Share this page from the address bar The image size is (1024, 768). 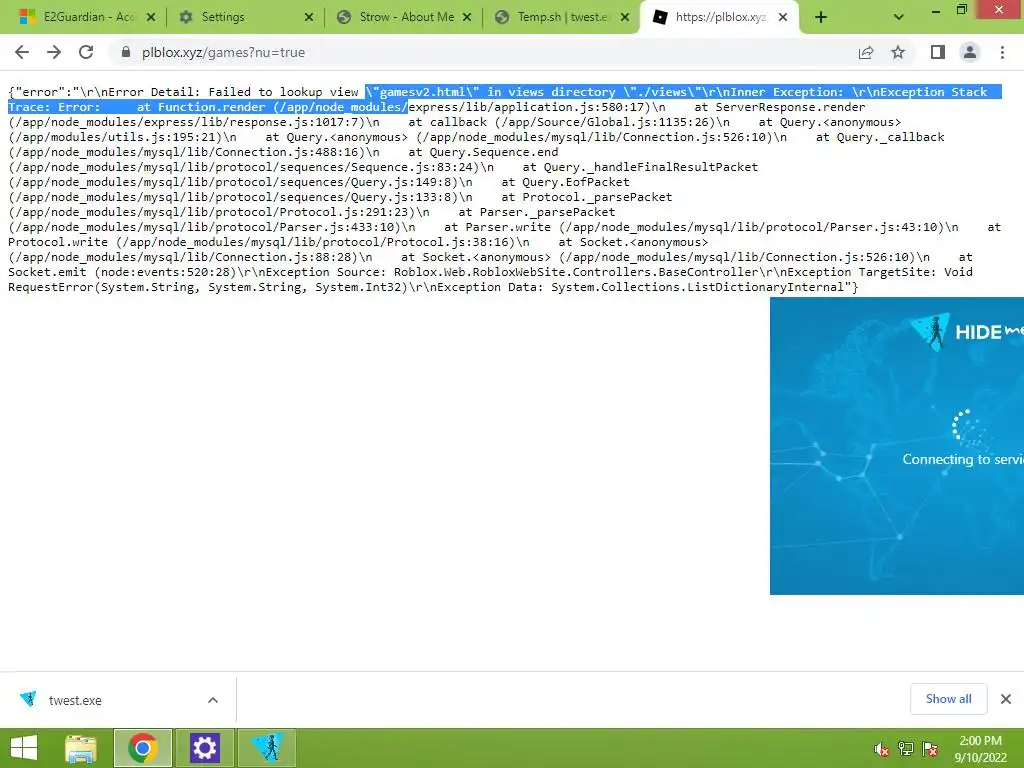[866, 52]
